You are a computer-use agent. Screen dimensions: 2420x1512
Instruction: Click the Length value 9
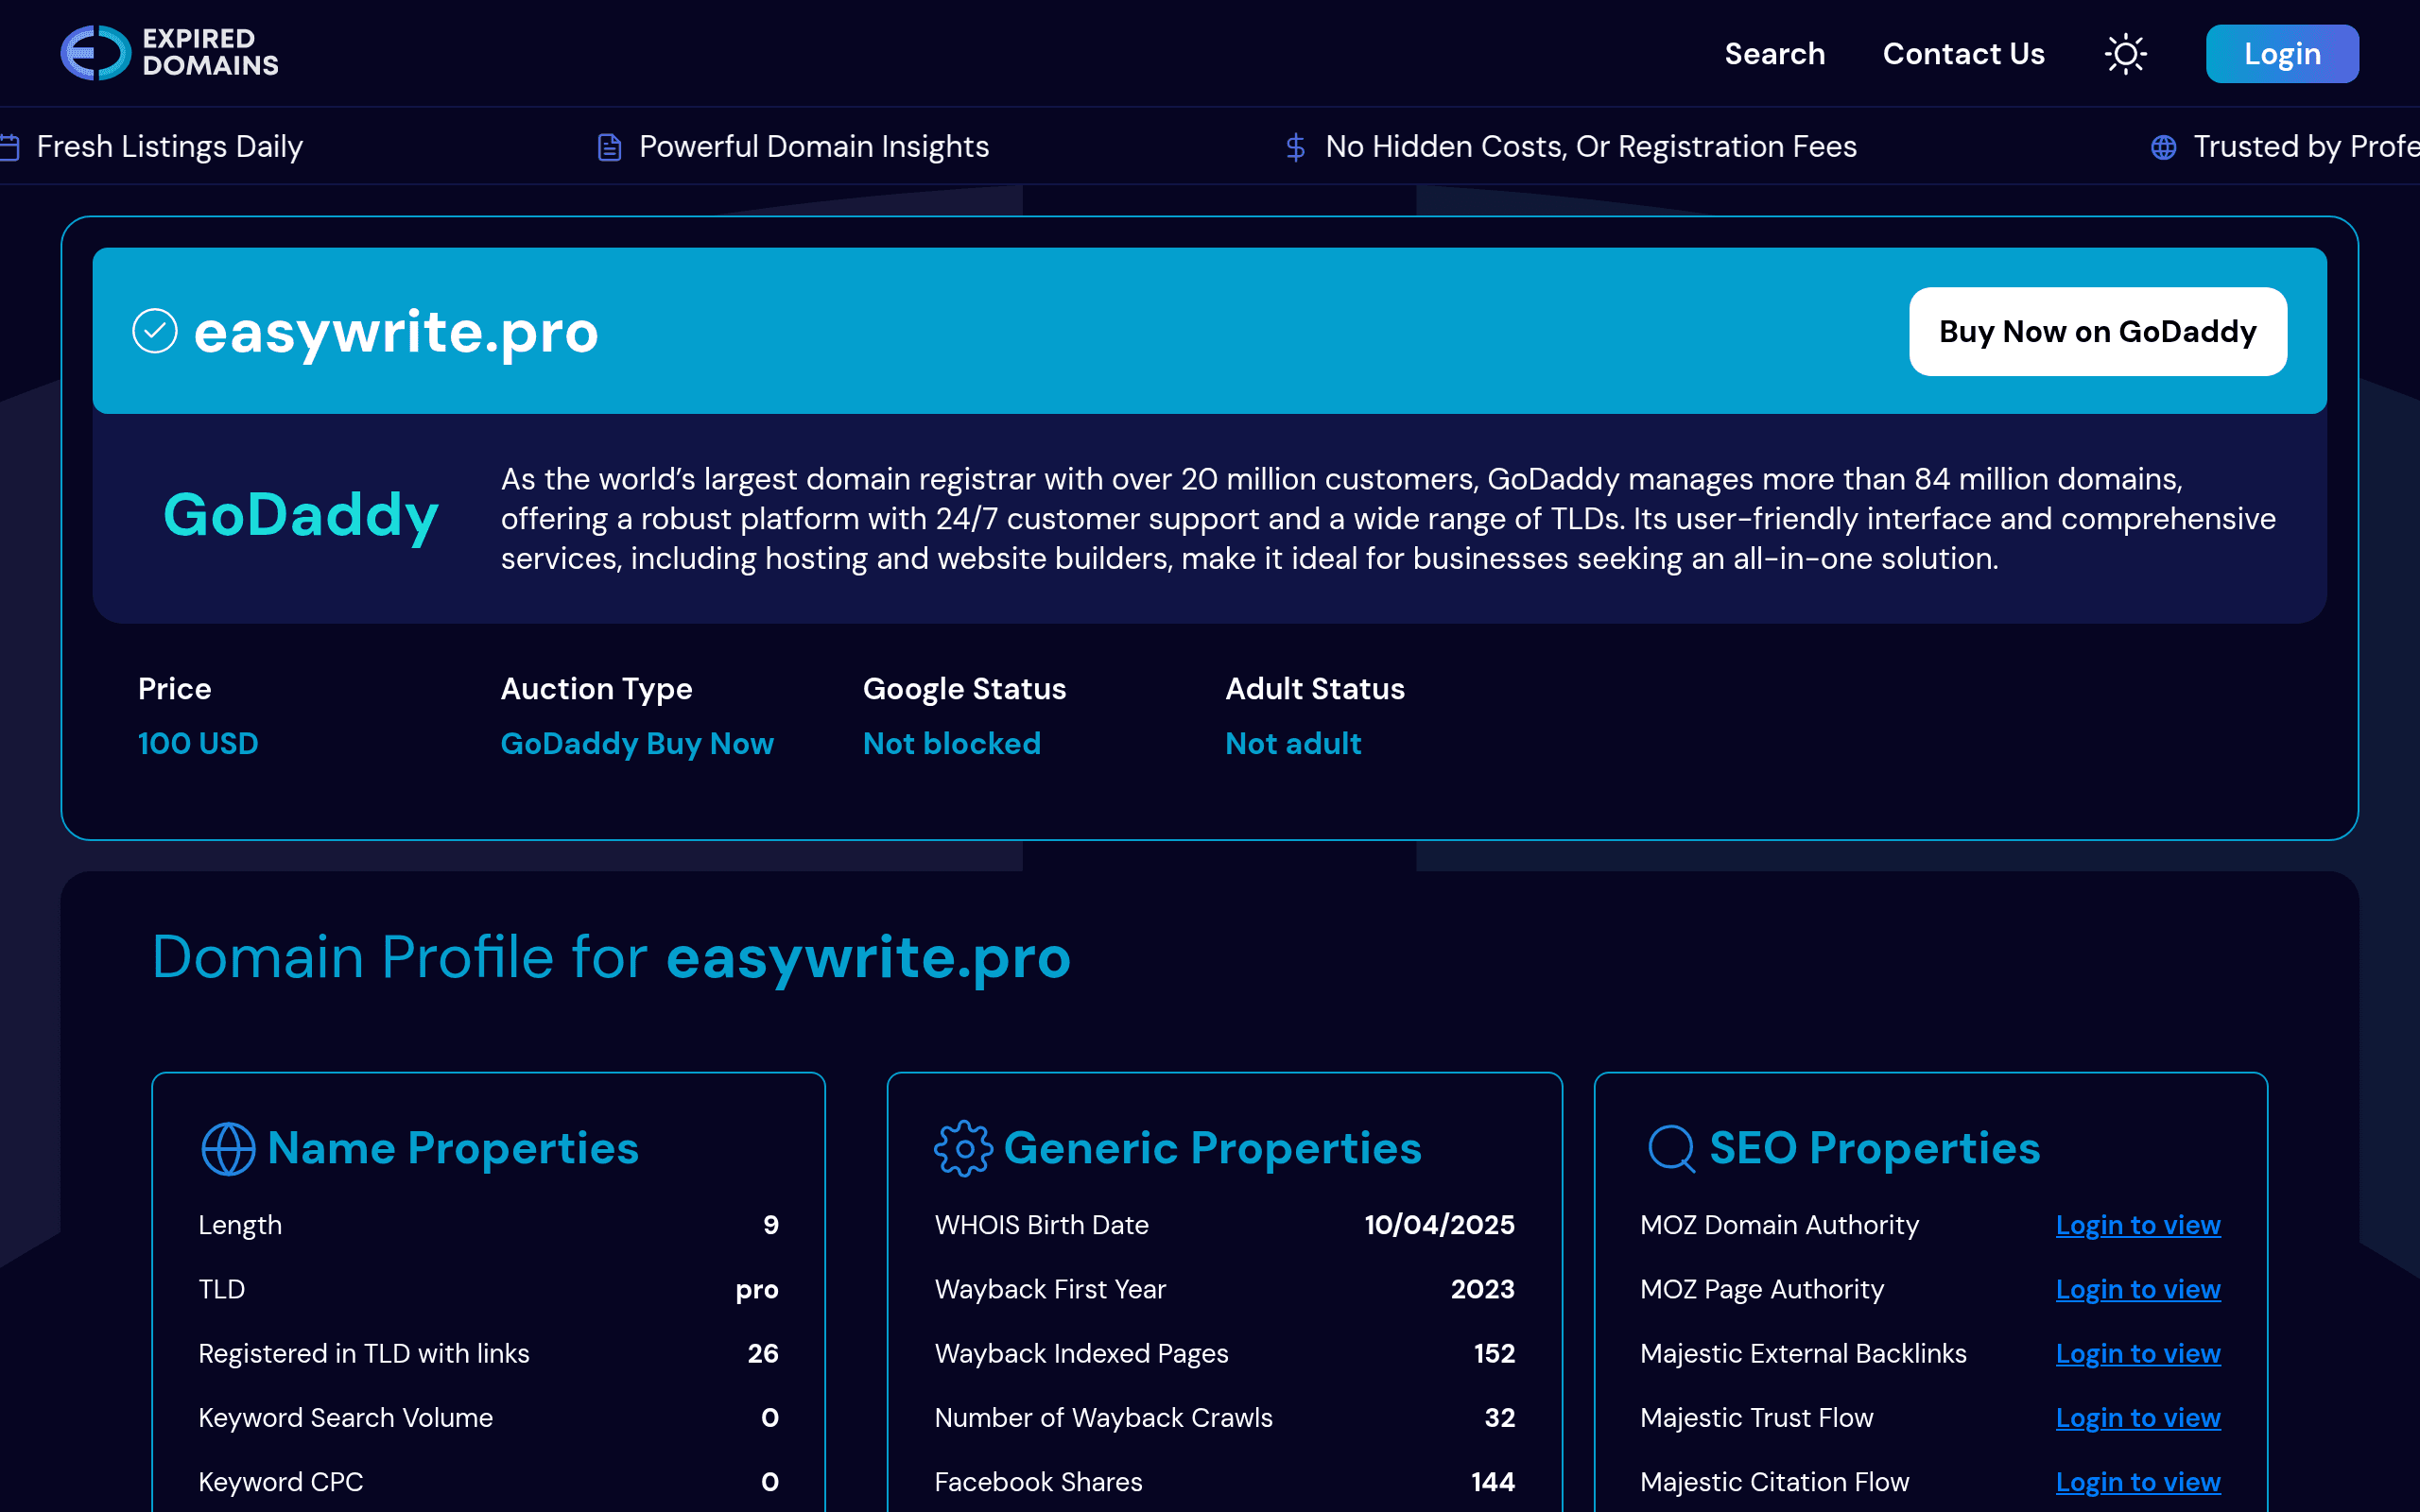(771, 1225)
